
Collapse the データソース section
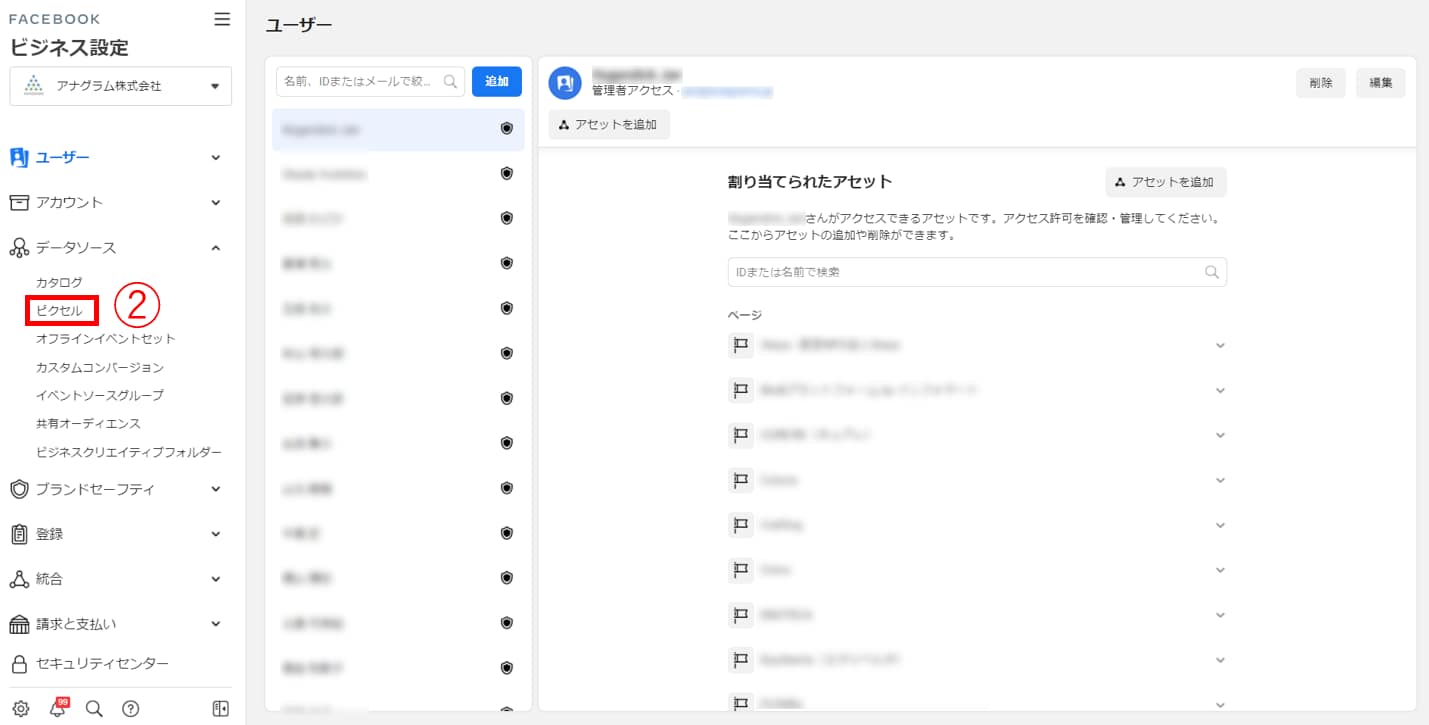click(x=216, y=248)
